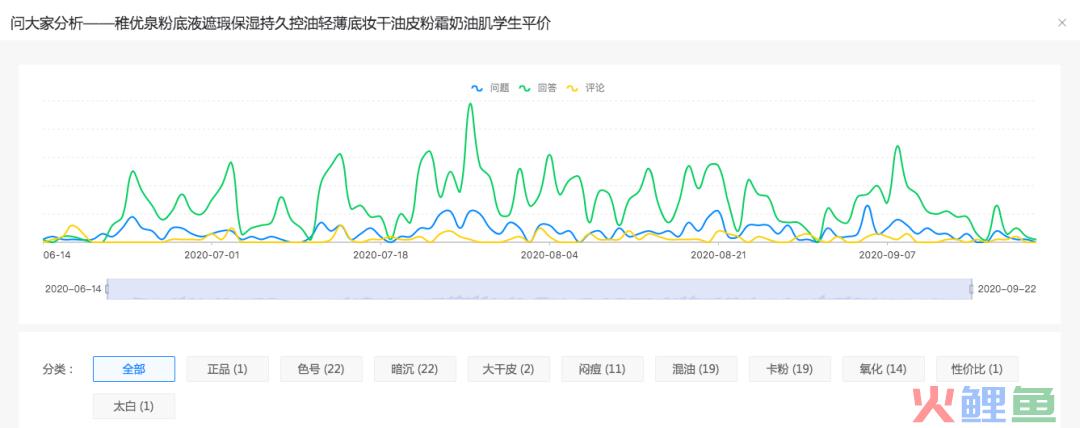This screenshot has height=428, width=1080.
Task: Select the 全部 category filter
Action: (x=134, y=369)
